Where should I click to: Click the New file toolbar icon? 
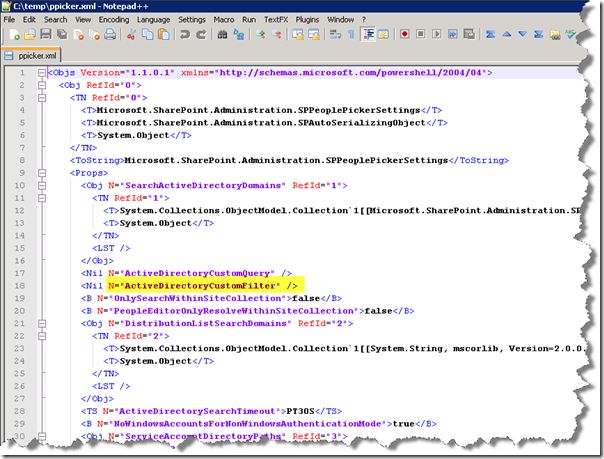pos(14,35)
